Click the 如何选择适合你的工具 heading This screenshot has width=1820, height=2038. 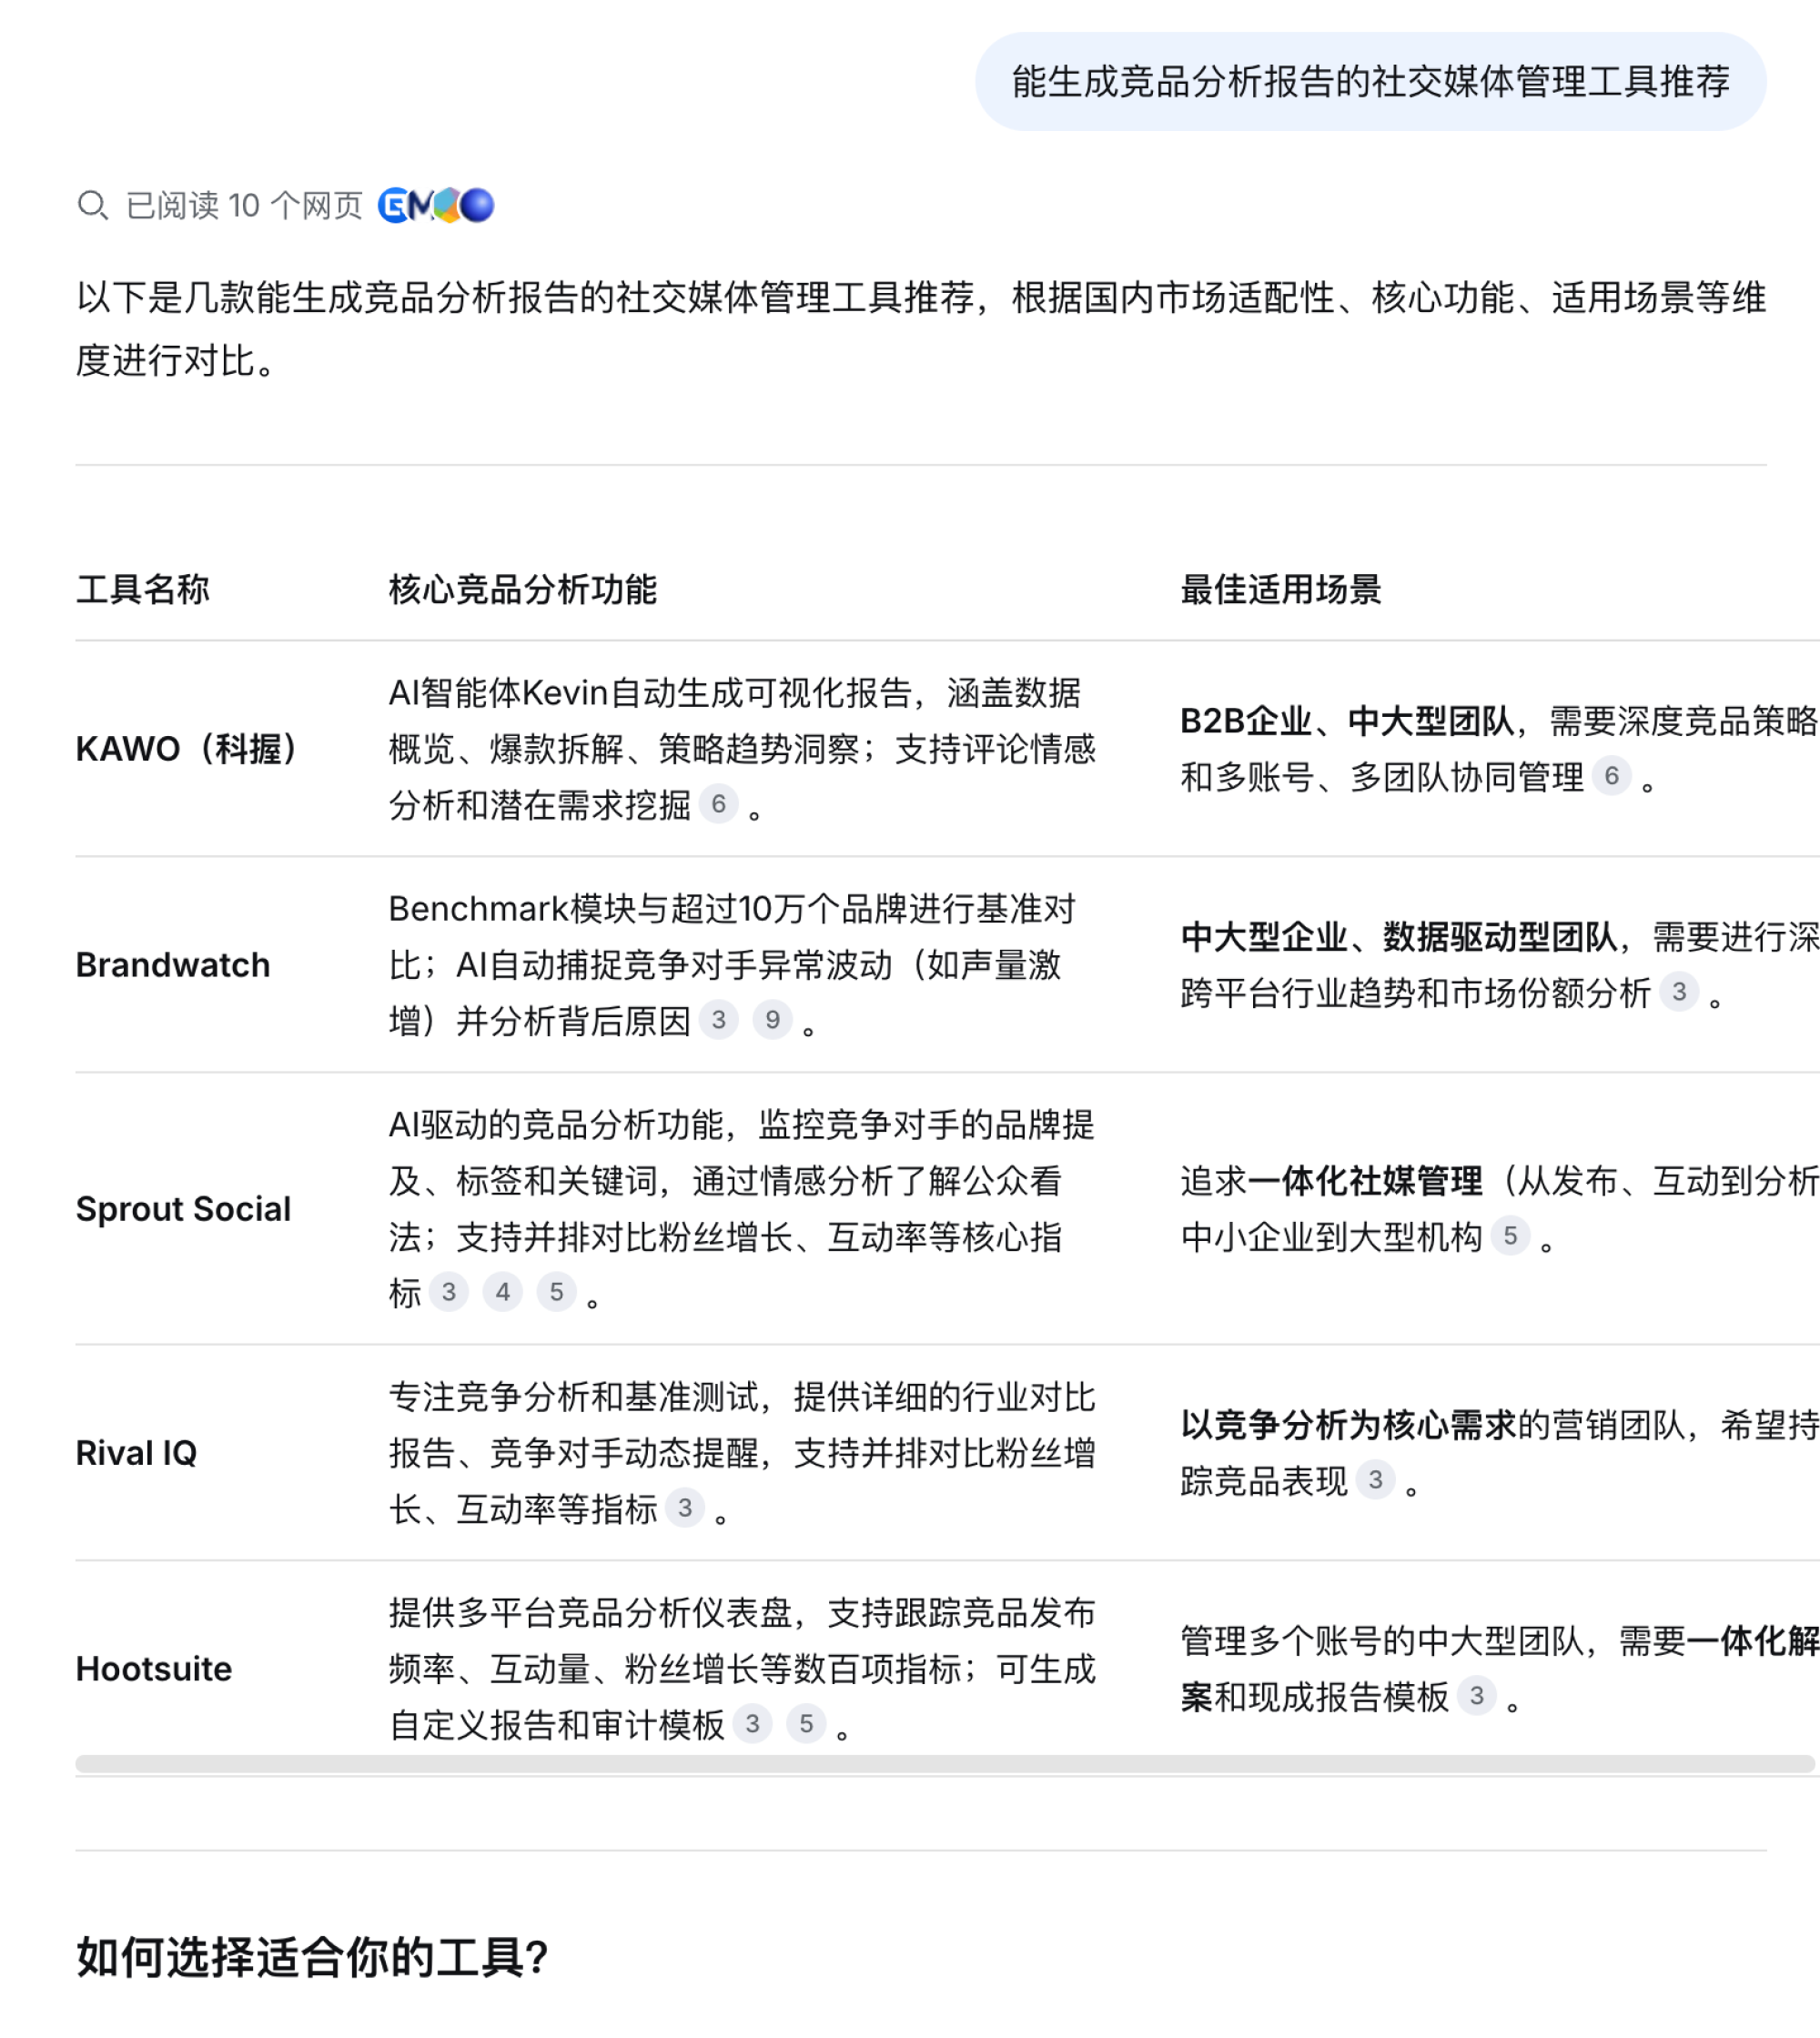(x=312, y=1957)
